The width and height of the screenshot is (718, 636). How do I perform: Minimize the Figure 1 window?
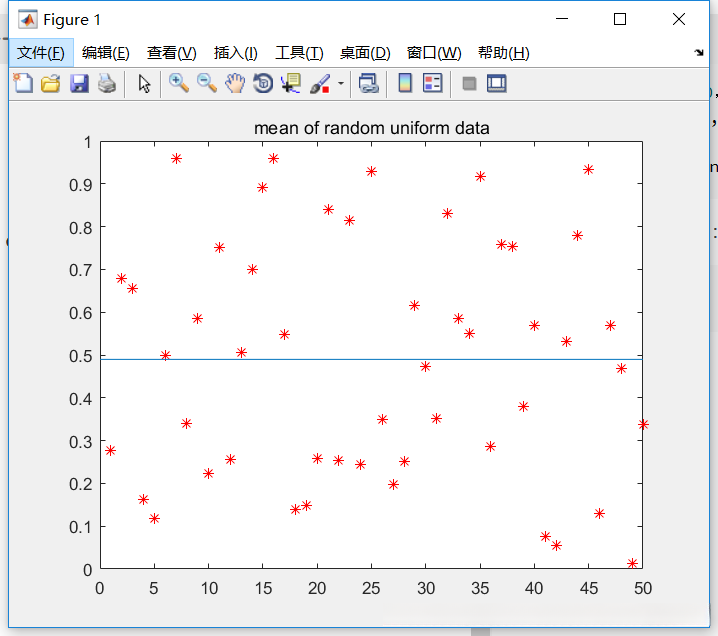562,19
